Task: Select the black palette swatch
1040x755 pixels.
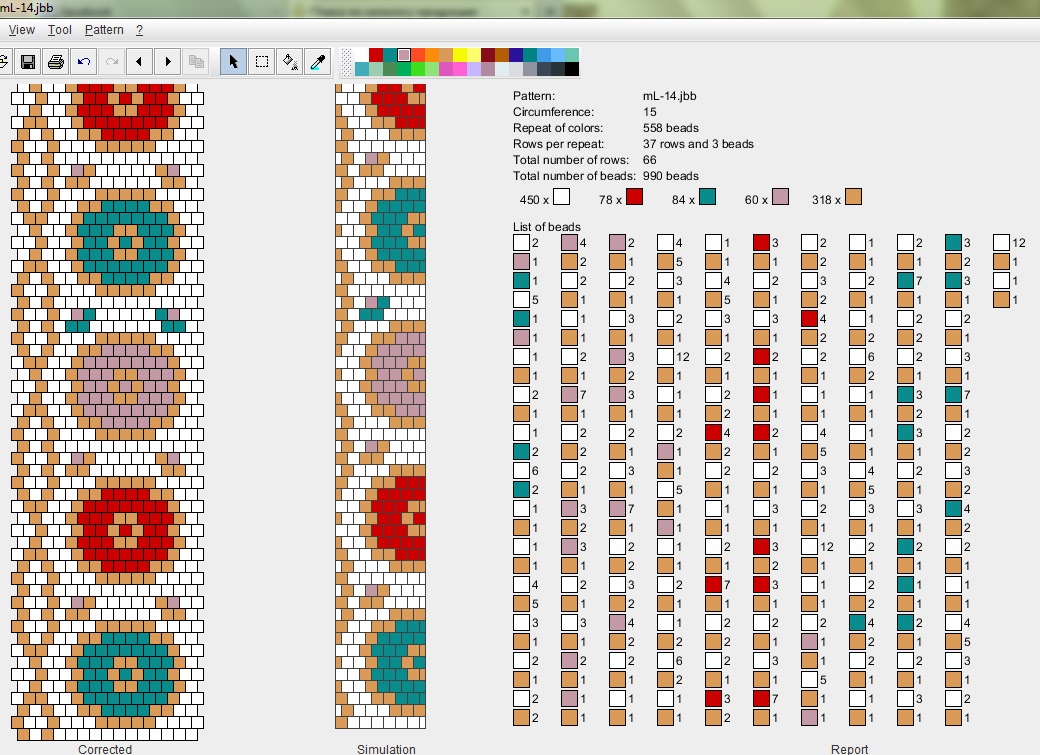Action: pos(572,69)
